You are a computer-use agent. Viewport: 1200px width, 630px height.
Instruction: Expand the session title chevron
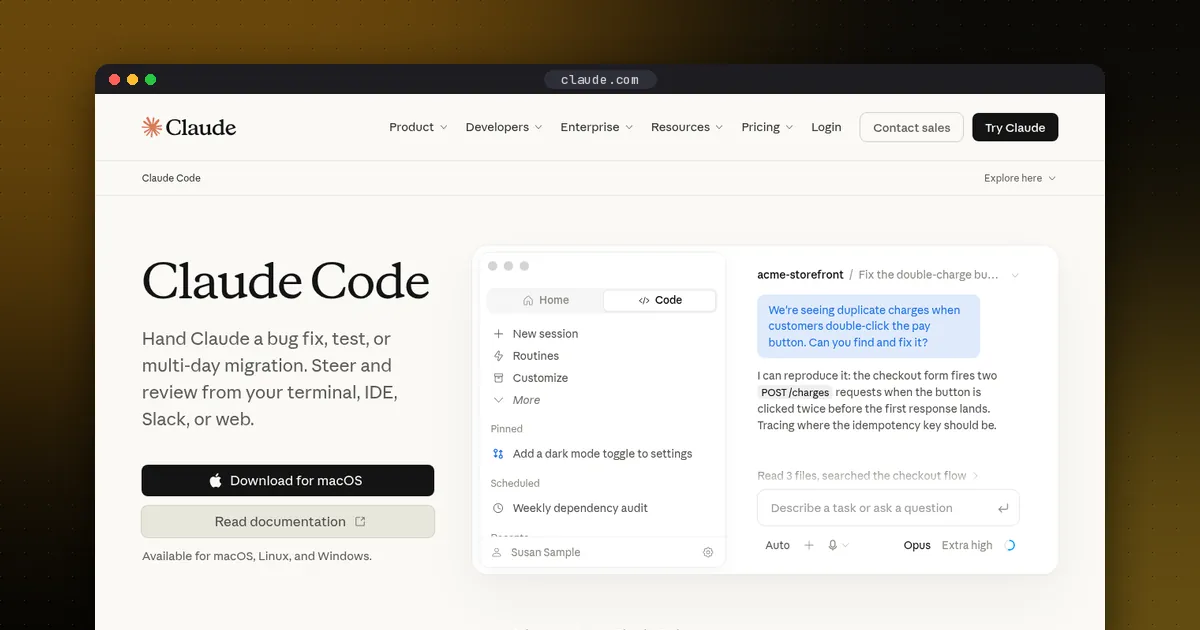1015,275
